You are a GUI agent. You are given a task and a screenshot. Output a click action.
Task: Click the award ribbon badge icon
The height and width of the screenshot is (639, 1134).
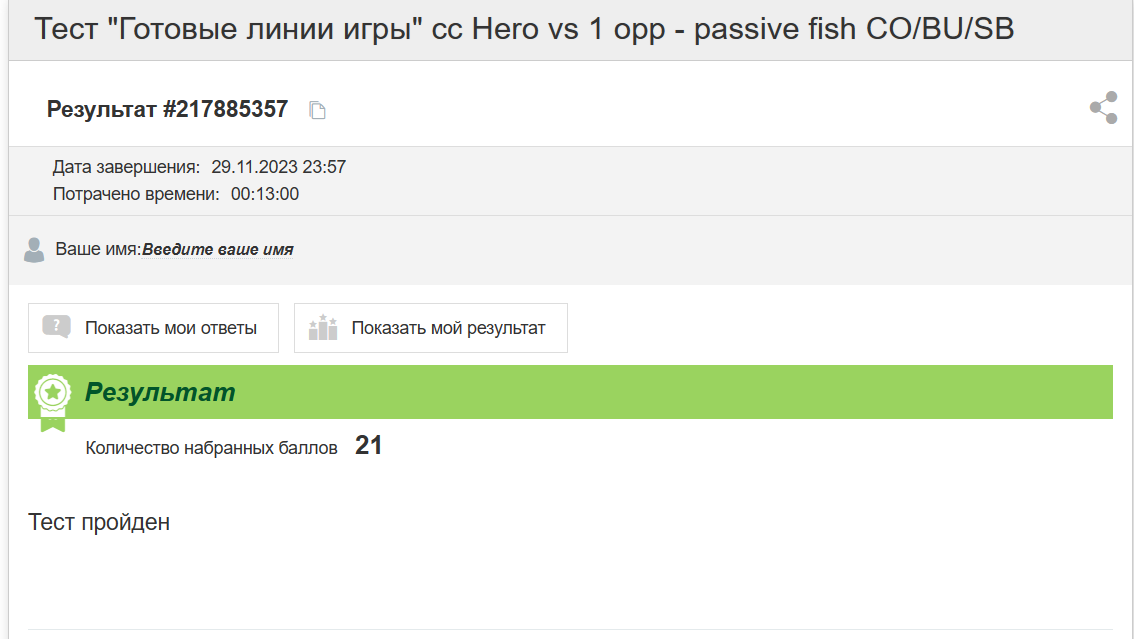(x=53, y=403)
